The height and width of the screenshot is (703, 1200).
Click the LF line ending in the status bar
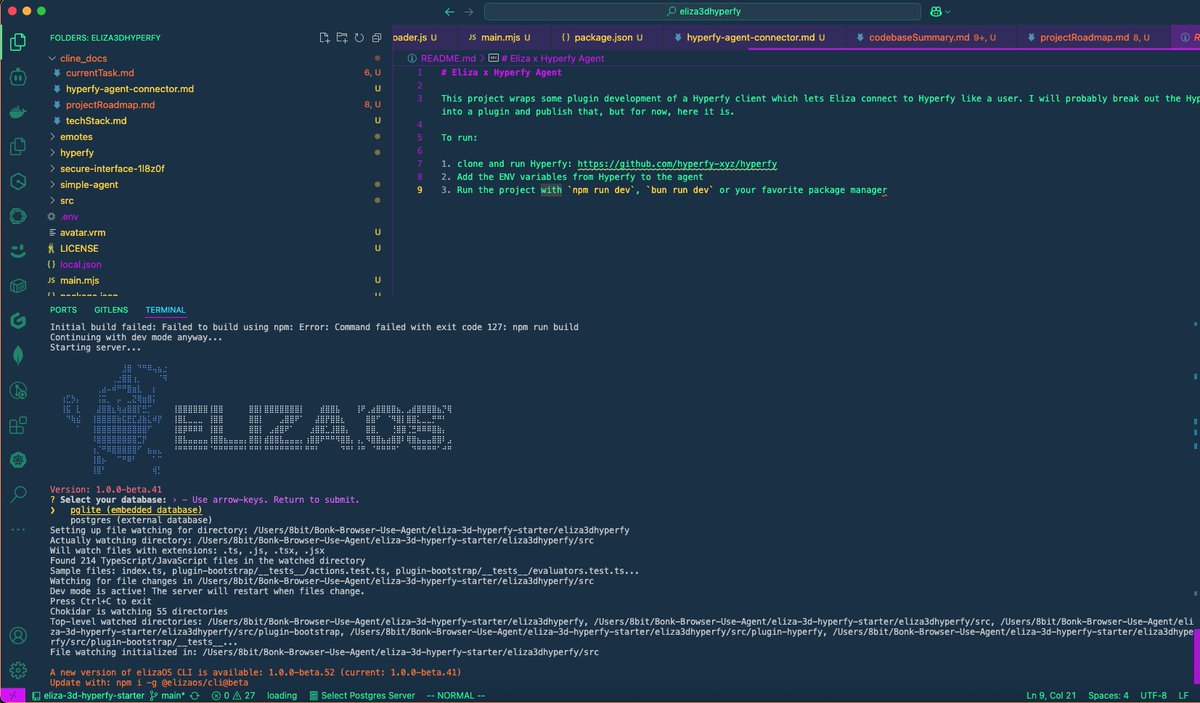coord(1184,695)
